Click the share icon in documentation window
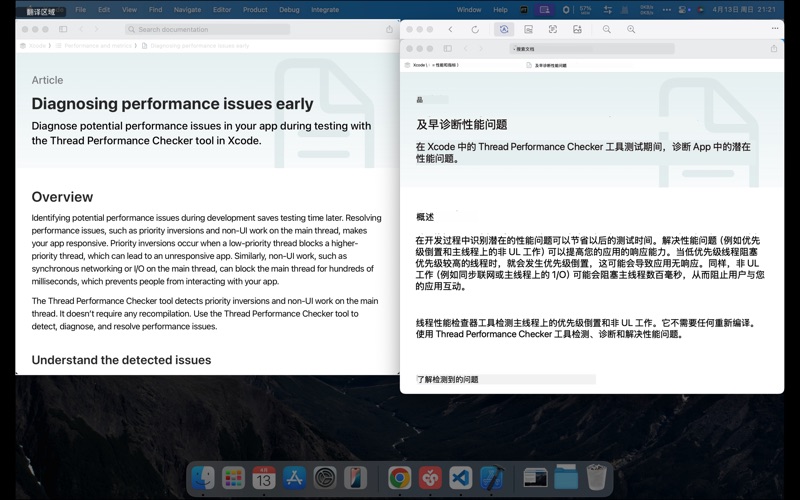Screen dimensions: 800x500 pyautogui.click(x=389, y=30)
